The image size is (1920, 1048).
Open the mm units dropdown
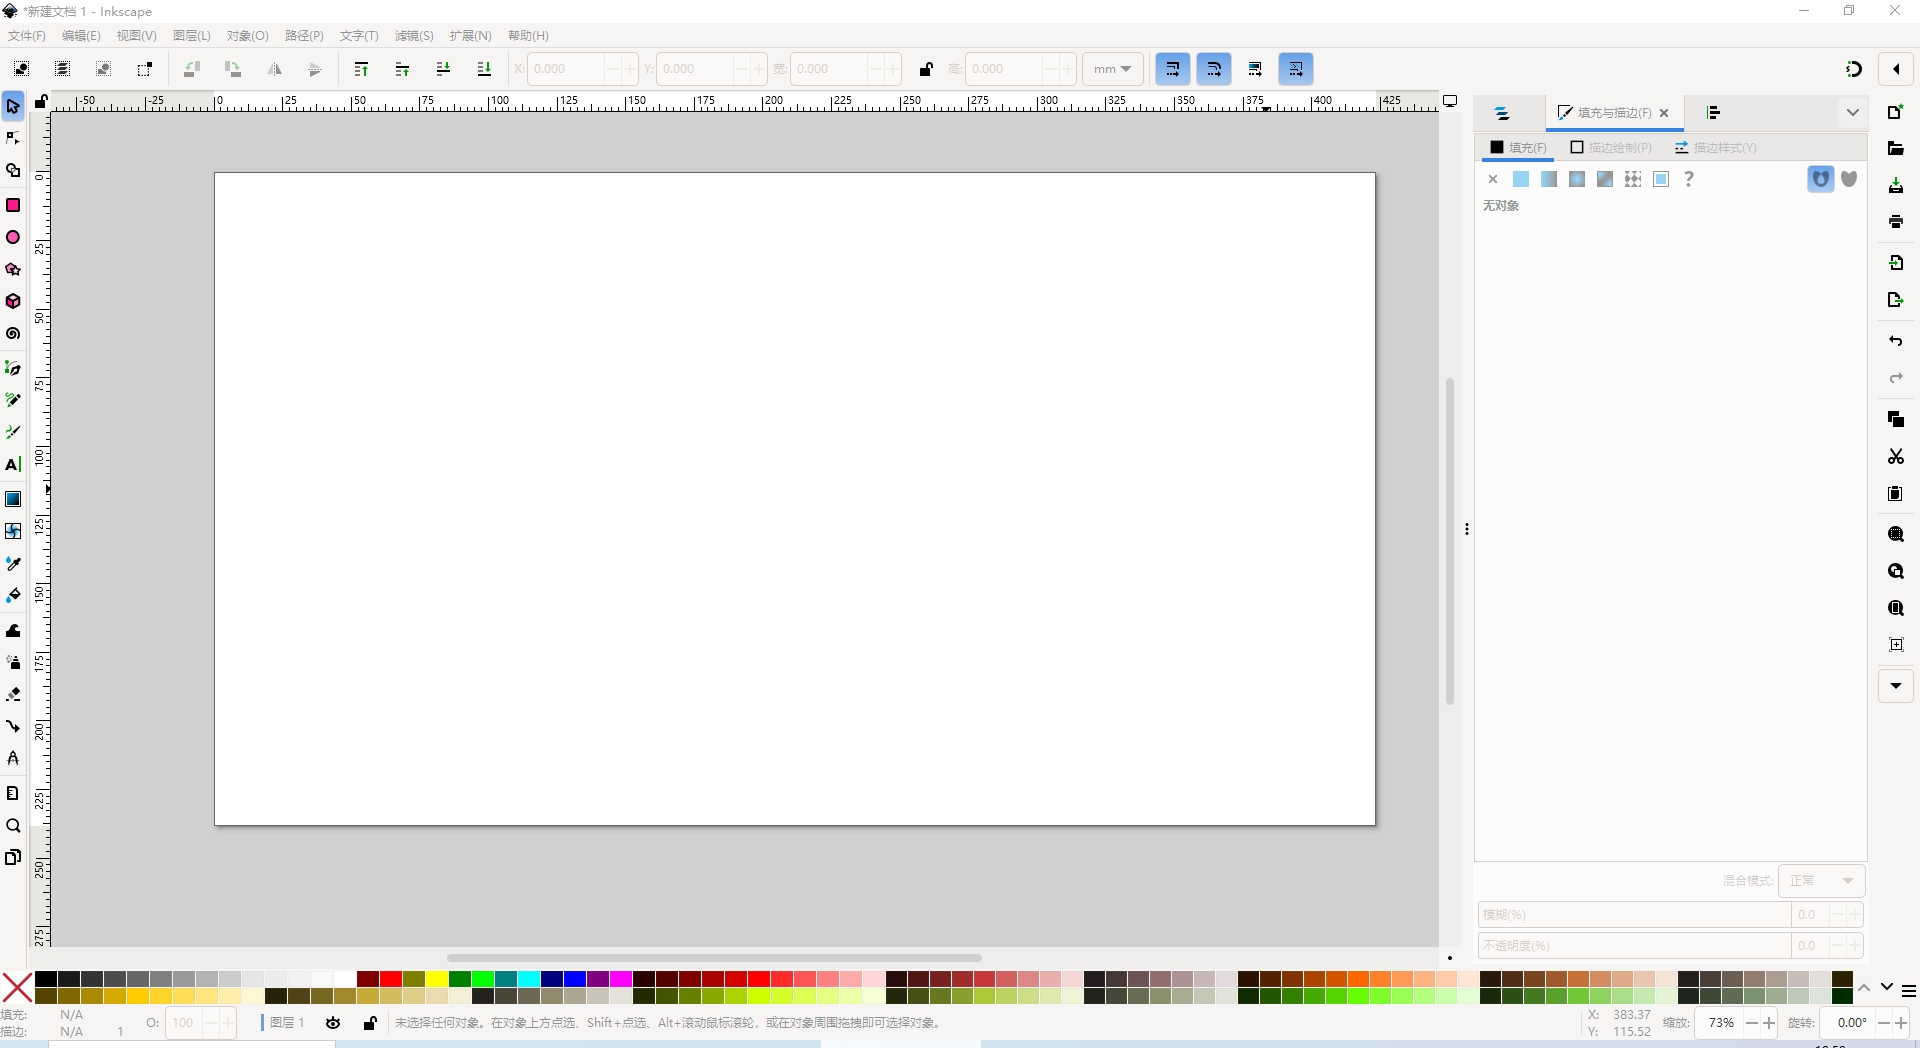pos(1112,69)
